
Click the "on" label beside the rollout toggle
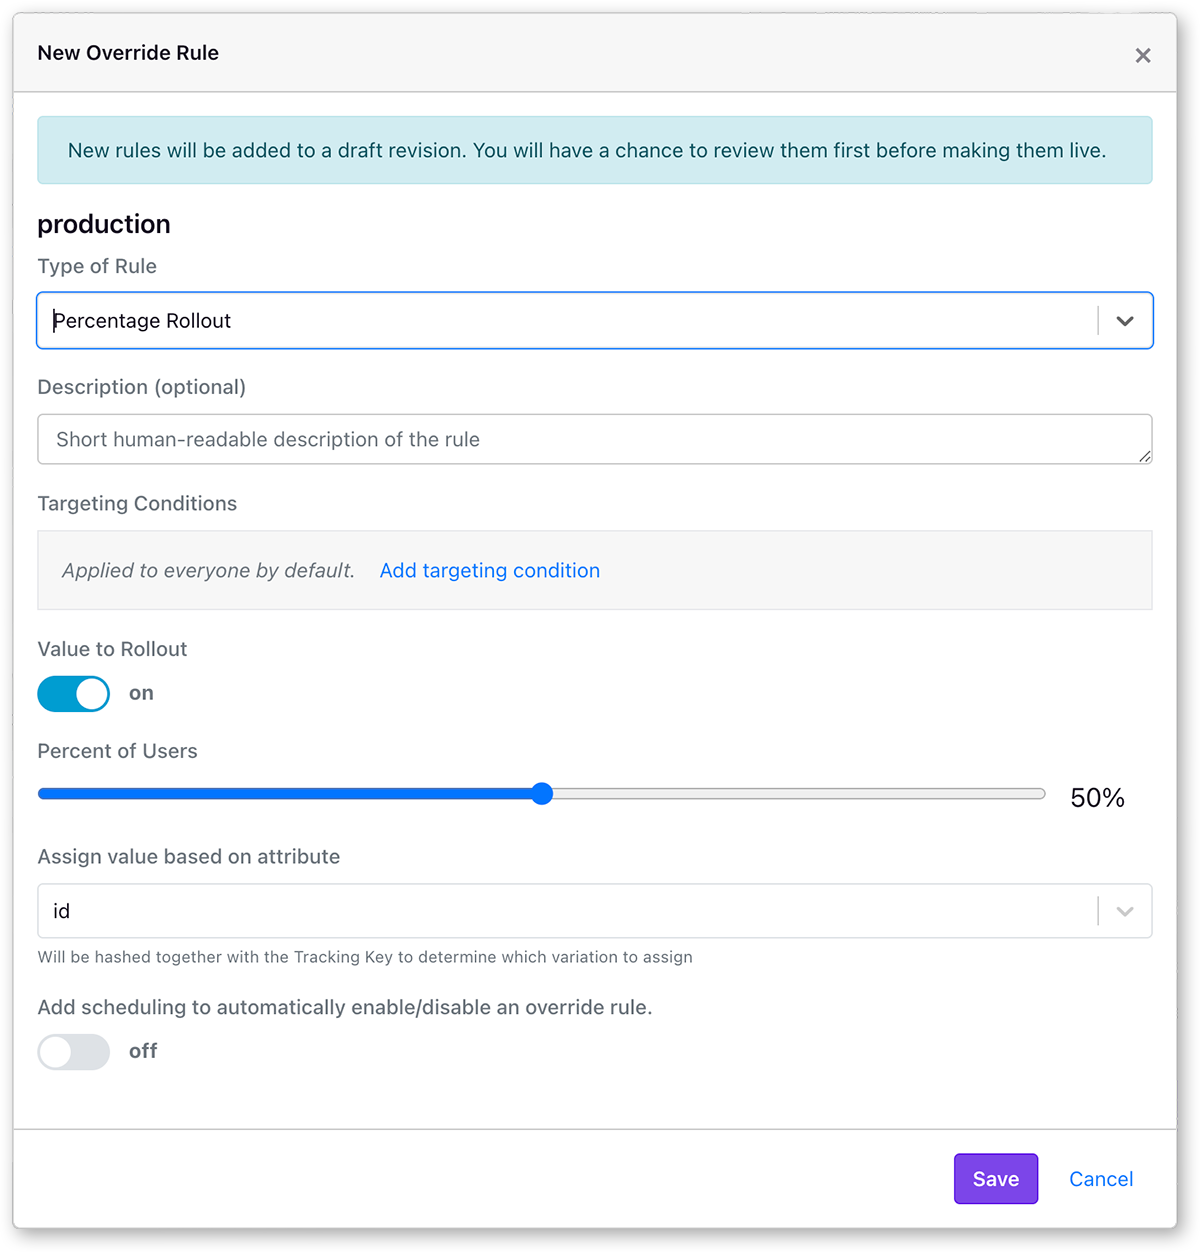(141, 693)
